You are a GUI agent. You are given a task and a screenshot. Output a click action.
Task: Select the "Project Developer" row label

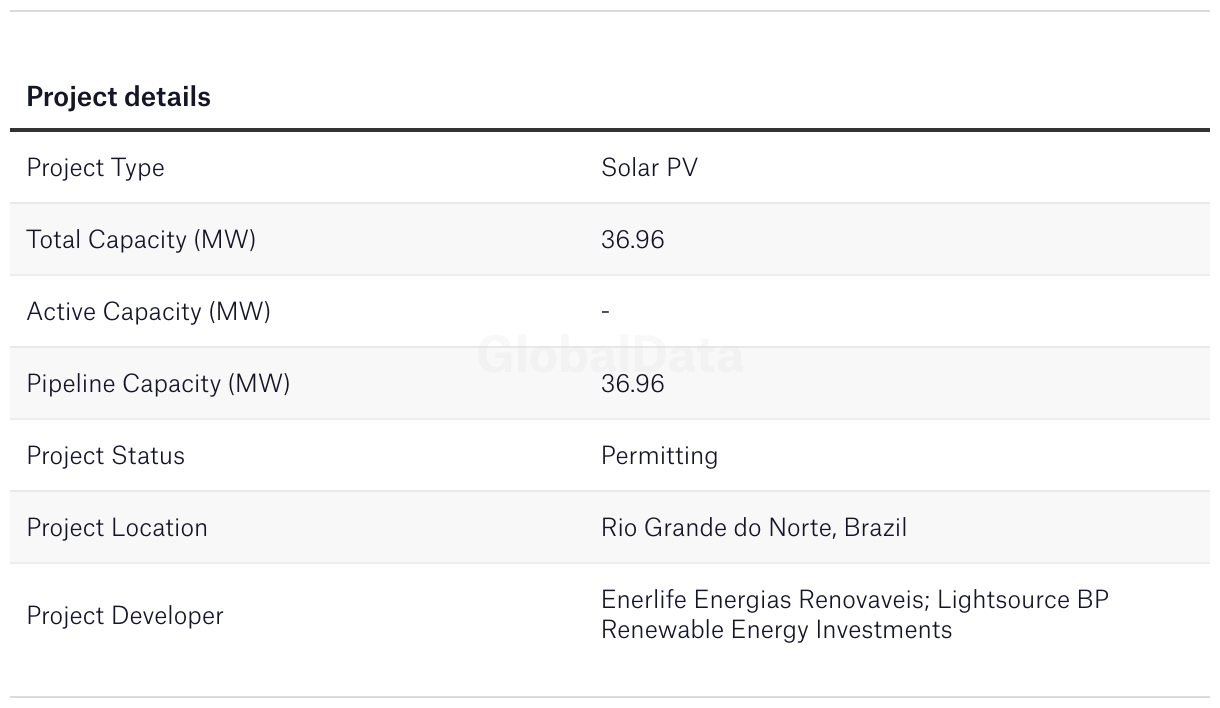click(125, 616)
